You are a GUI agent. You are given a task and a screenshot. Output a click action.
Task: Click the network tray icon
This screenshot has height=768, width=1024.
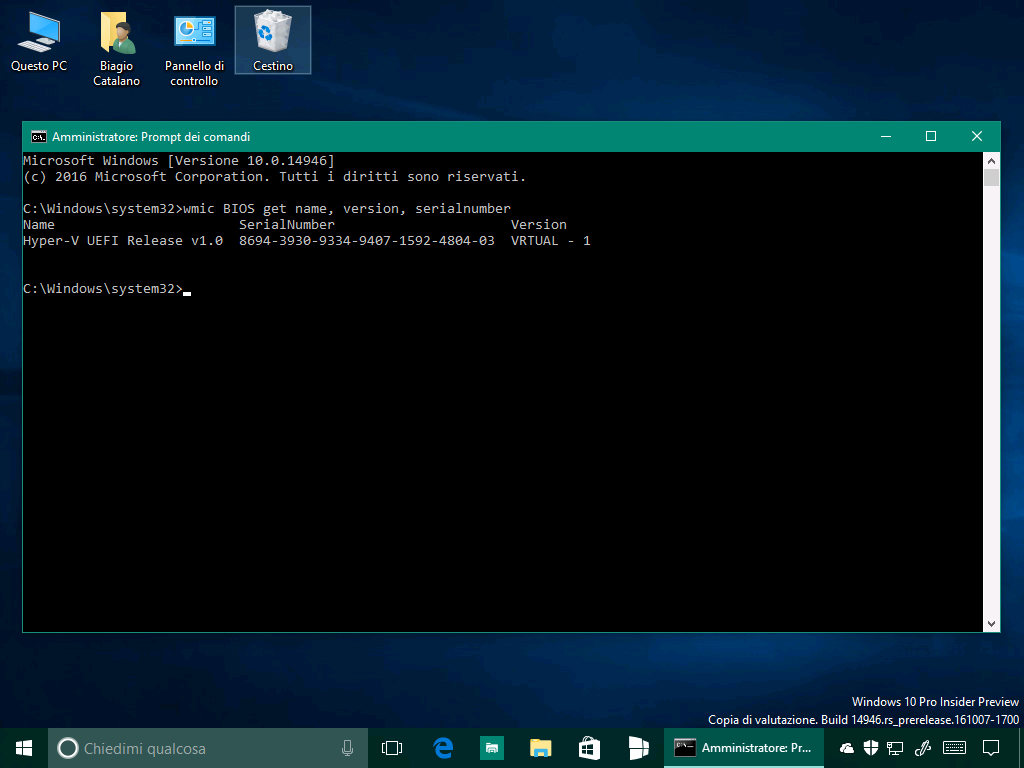pyautogui.click(x=895, y=748)
